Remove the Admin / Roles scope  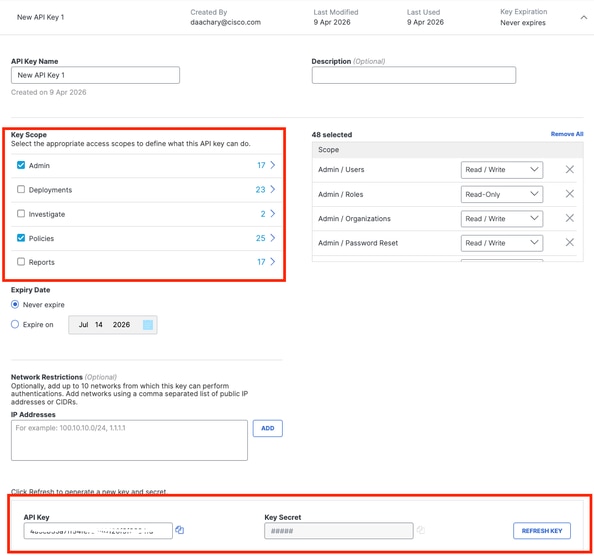(569, 194)
